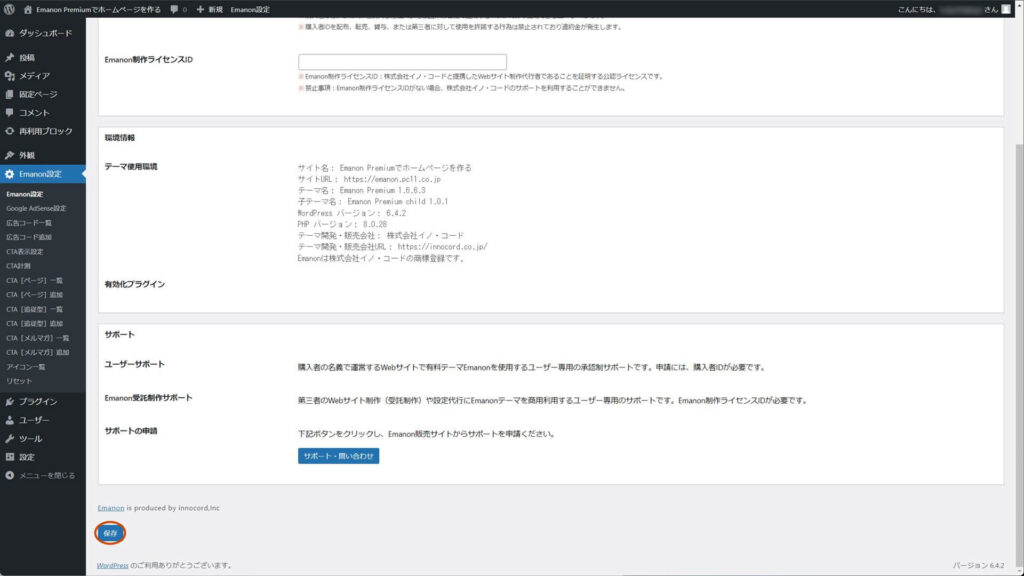Click the ツール wrench icon
This screenshot has height=576, width=1024.
pyautogui.click(x=10, y=439)
